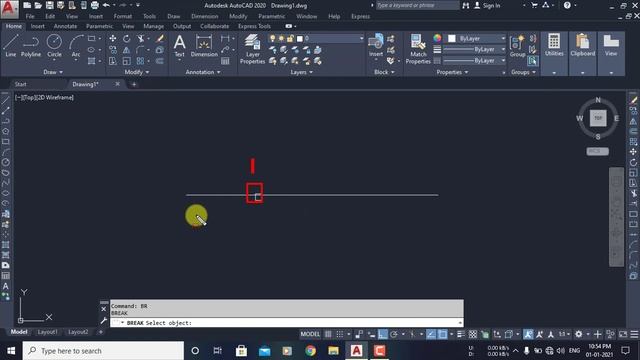
Task: Expand the Groups panel dropdown
Action: click(x=523, y=72)
